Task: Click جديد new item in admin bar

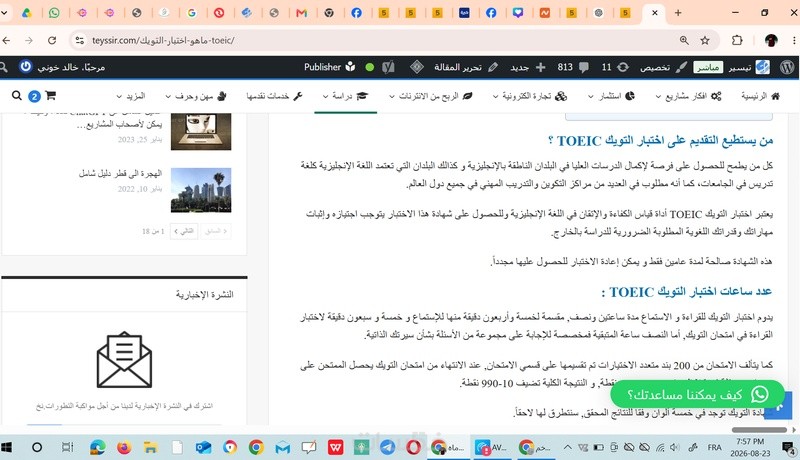Action: [x=528, y=67]
